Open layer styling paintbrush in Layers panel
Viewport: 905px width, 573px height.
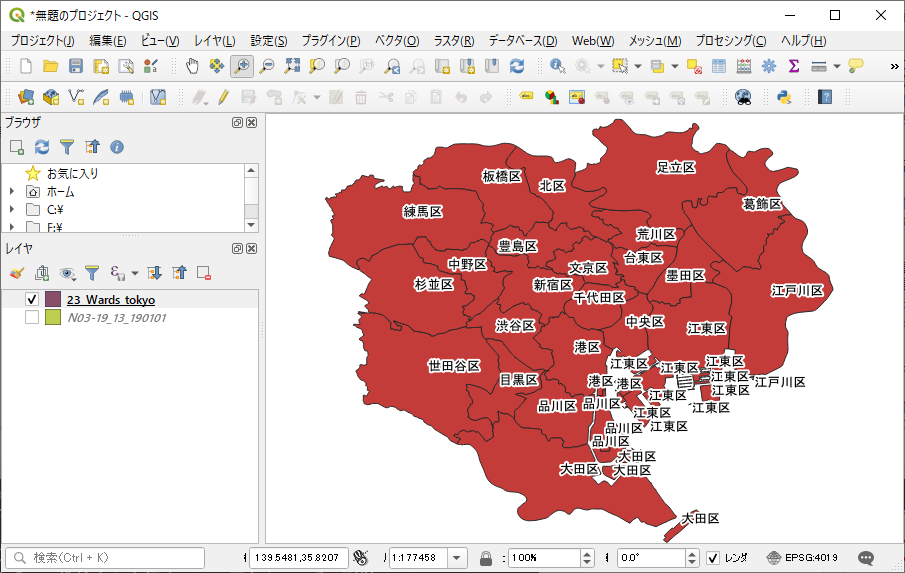tap(16, 272)
